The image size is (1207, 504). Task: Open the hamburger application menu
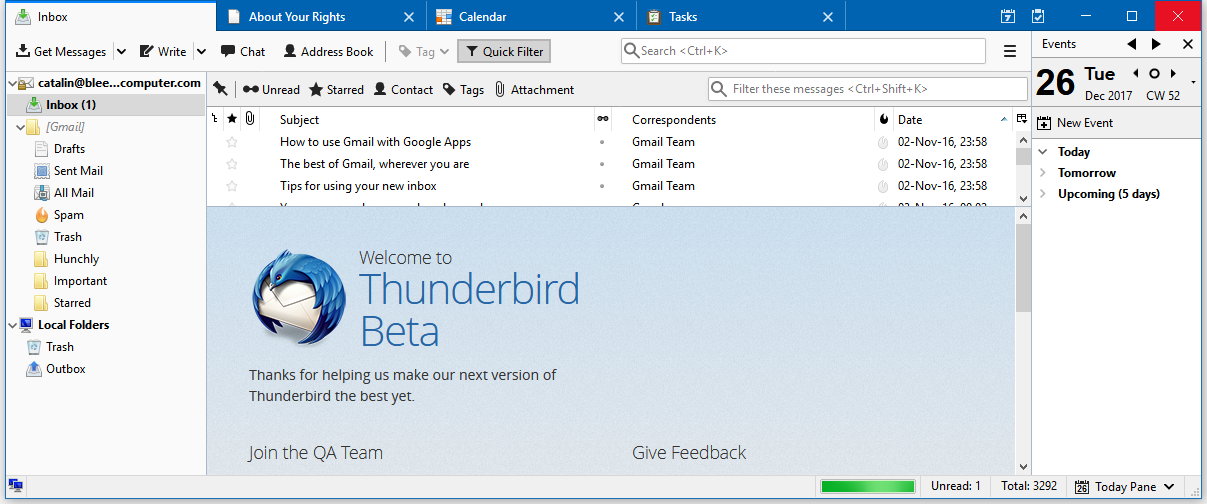pos(1010,51)
